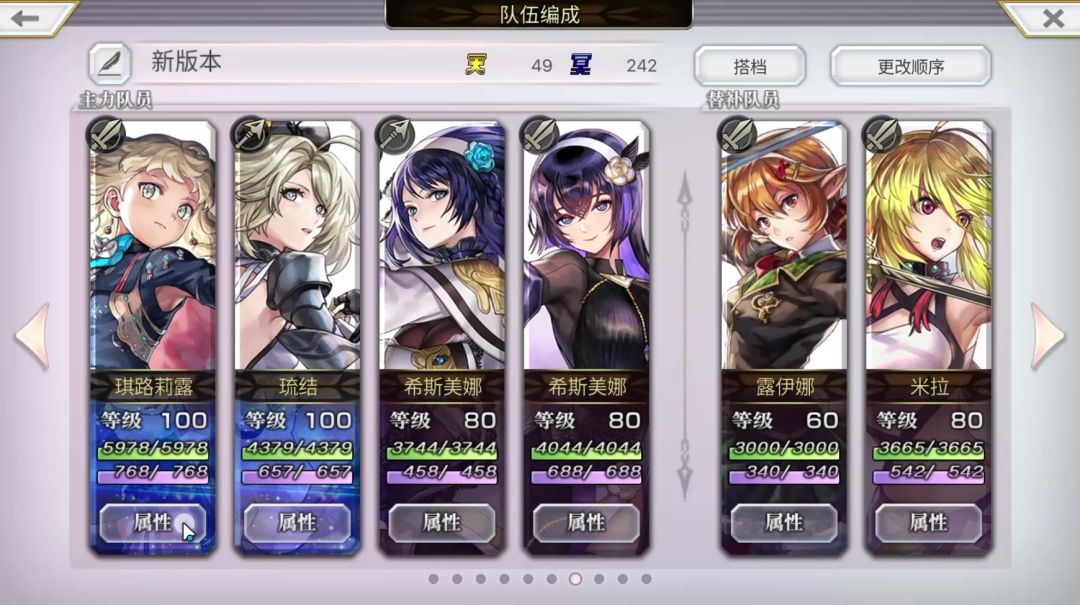This screenshot has height=605, width=1080.
Task: Select the first team page dot
Action: (x=433, y=579)
